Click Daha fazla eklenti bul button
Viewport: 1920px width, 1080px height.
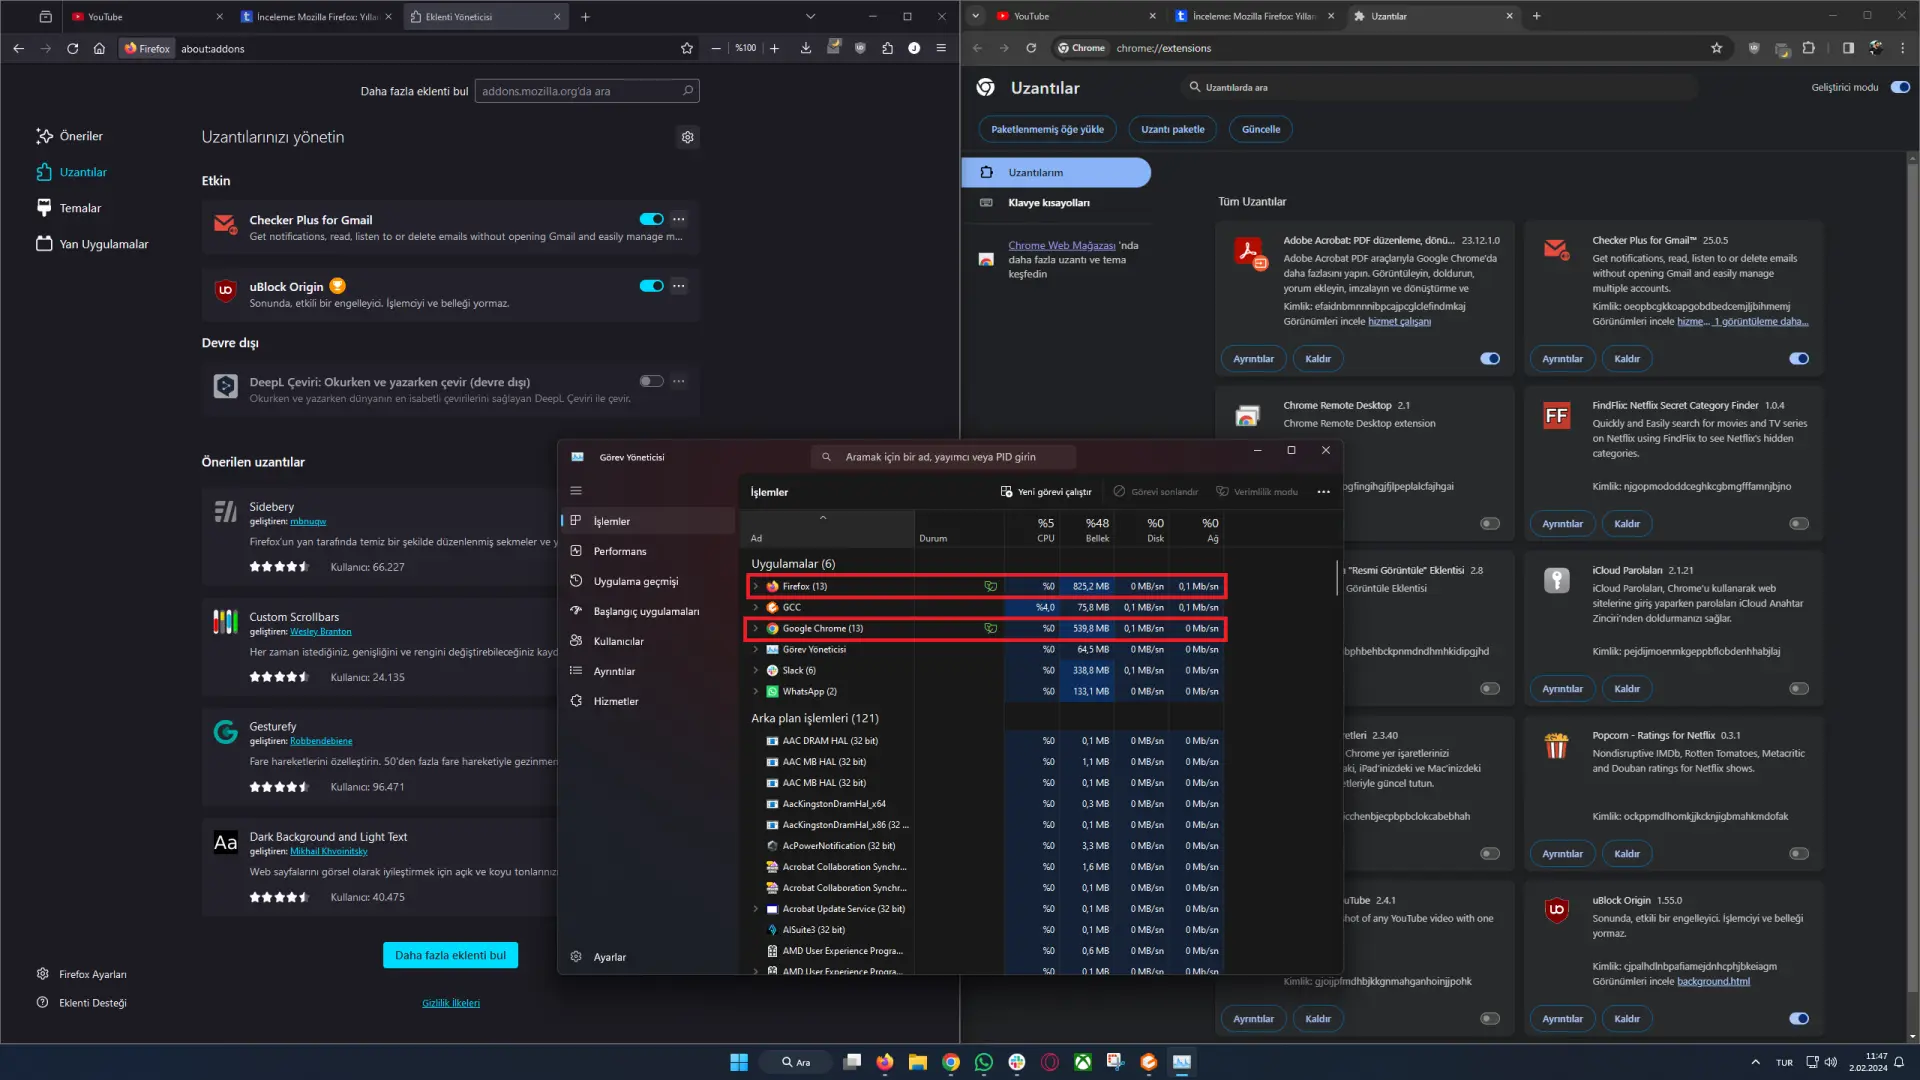pyautogui.click(x=450, y=955)
